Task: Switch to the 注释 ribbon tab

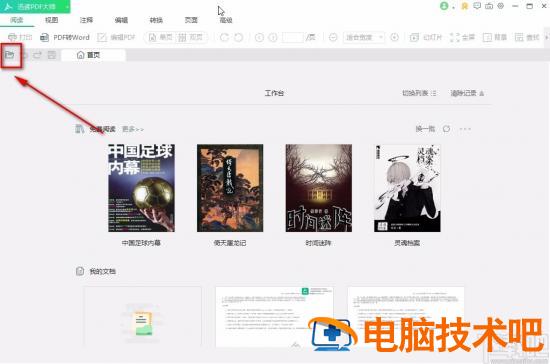Action: 86,20
